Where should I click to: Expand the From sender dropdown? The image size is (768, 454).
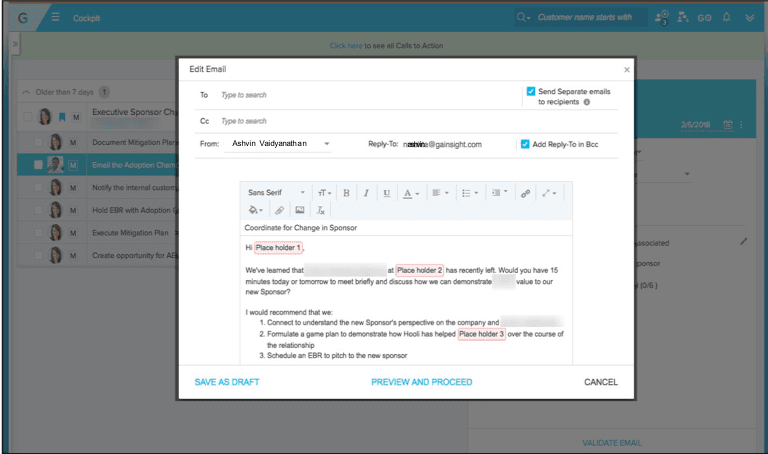click(327, 144)
